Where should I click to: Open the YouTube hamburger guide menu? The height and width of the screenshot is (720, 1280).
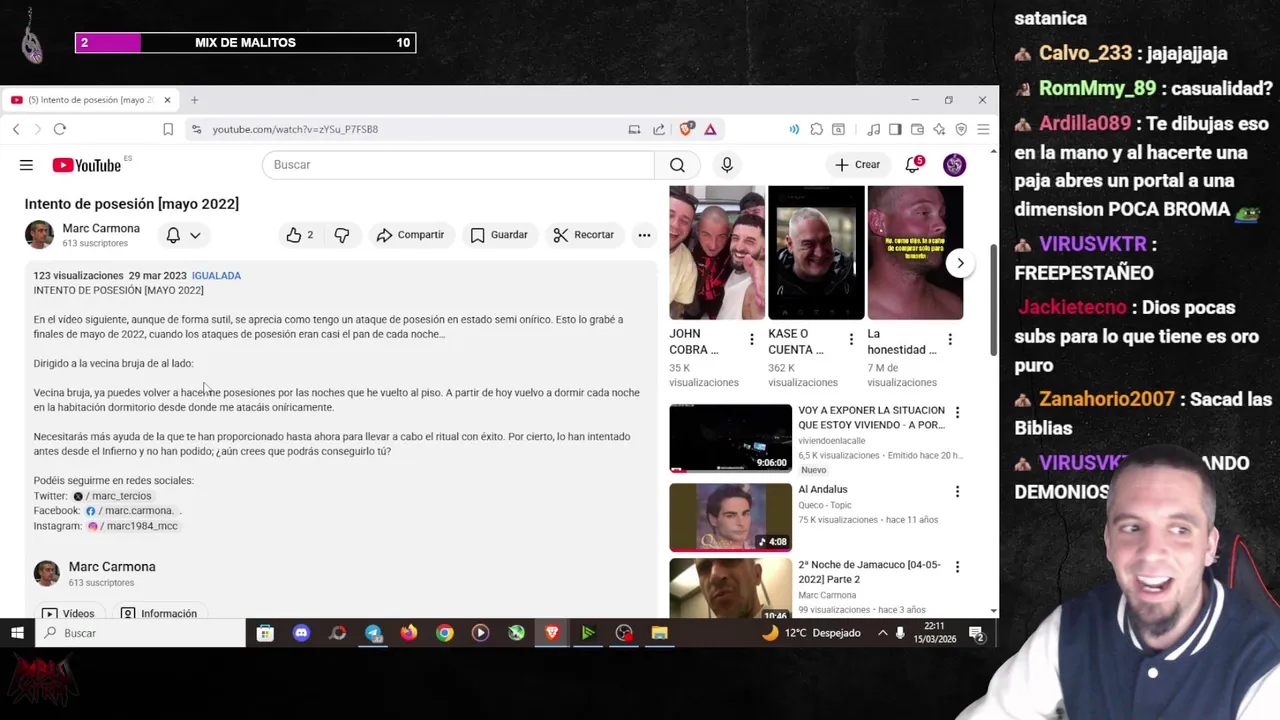coord(26,165)
